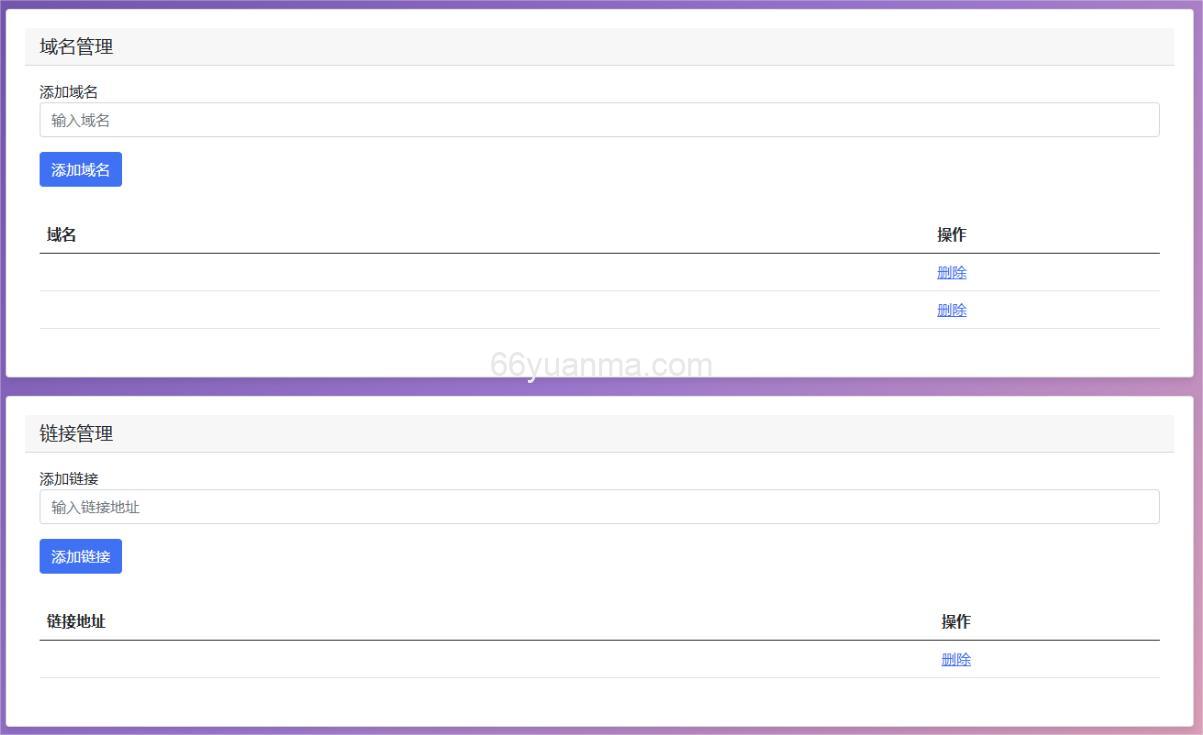1203x735 pixels.
Task: Select the first domain table row's name cell
Action: (480, 273)
